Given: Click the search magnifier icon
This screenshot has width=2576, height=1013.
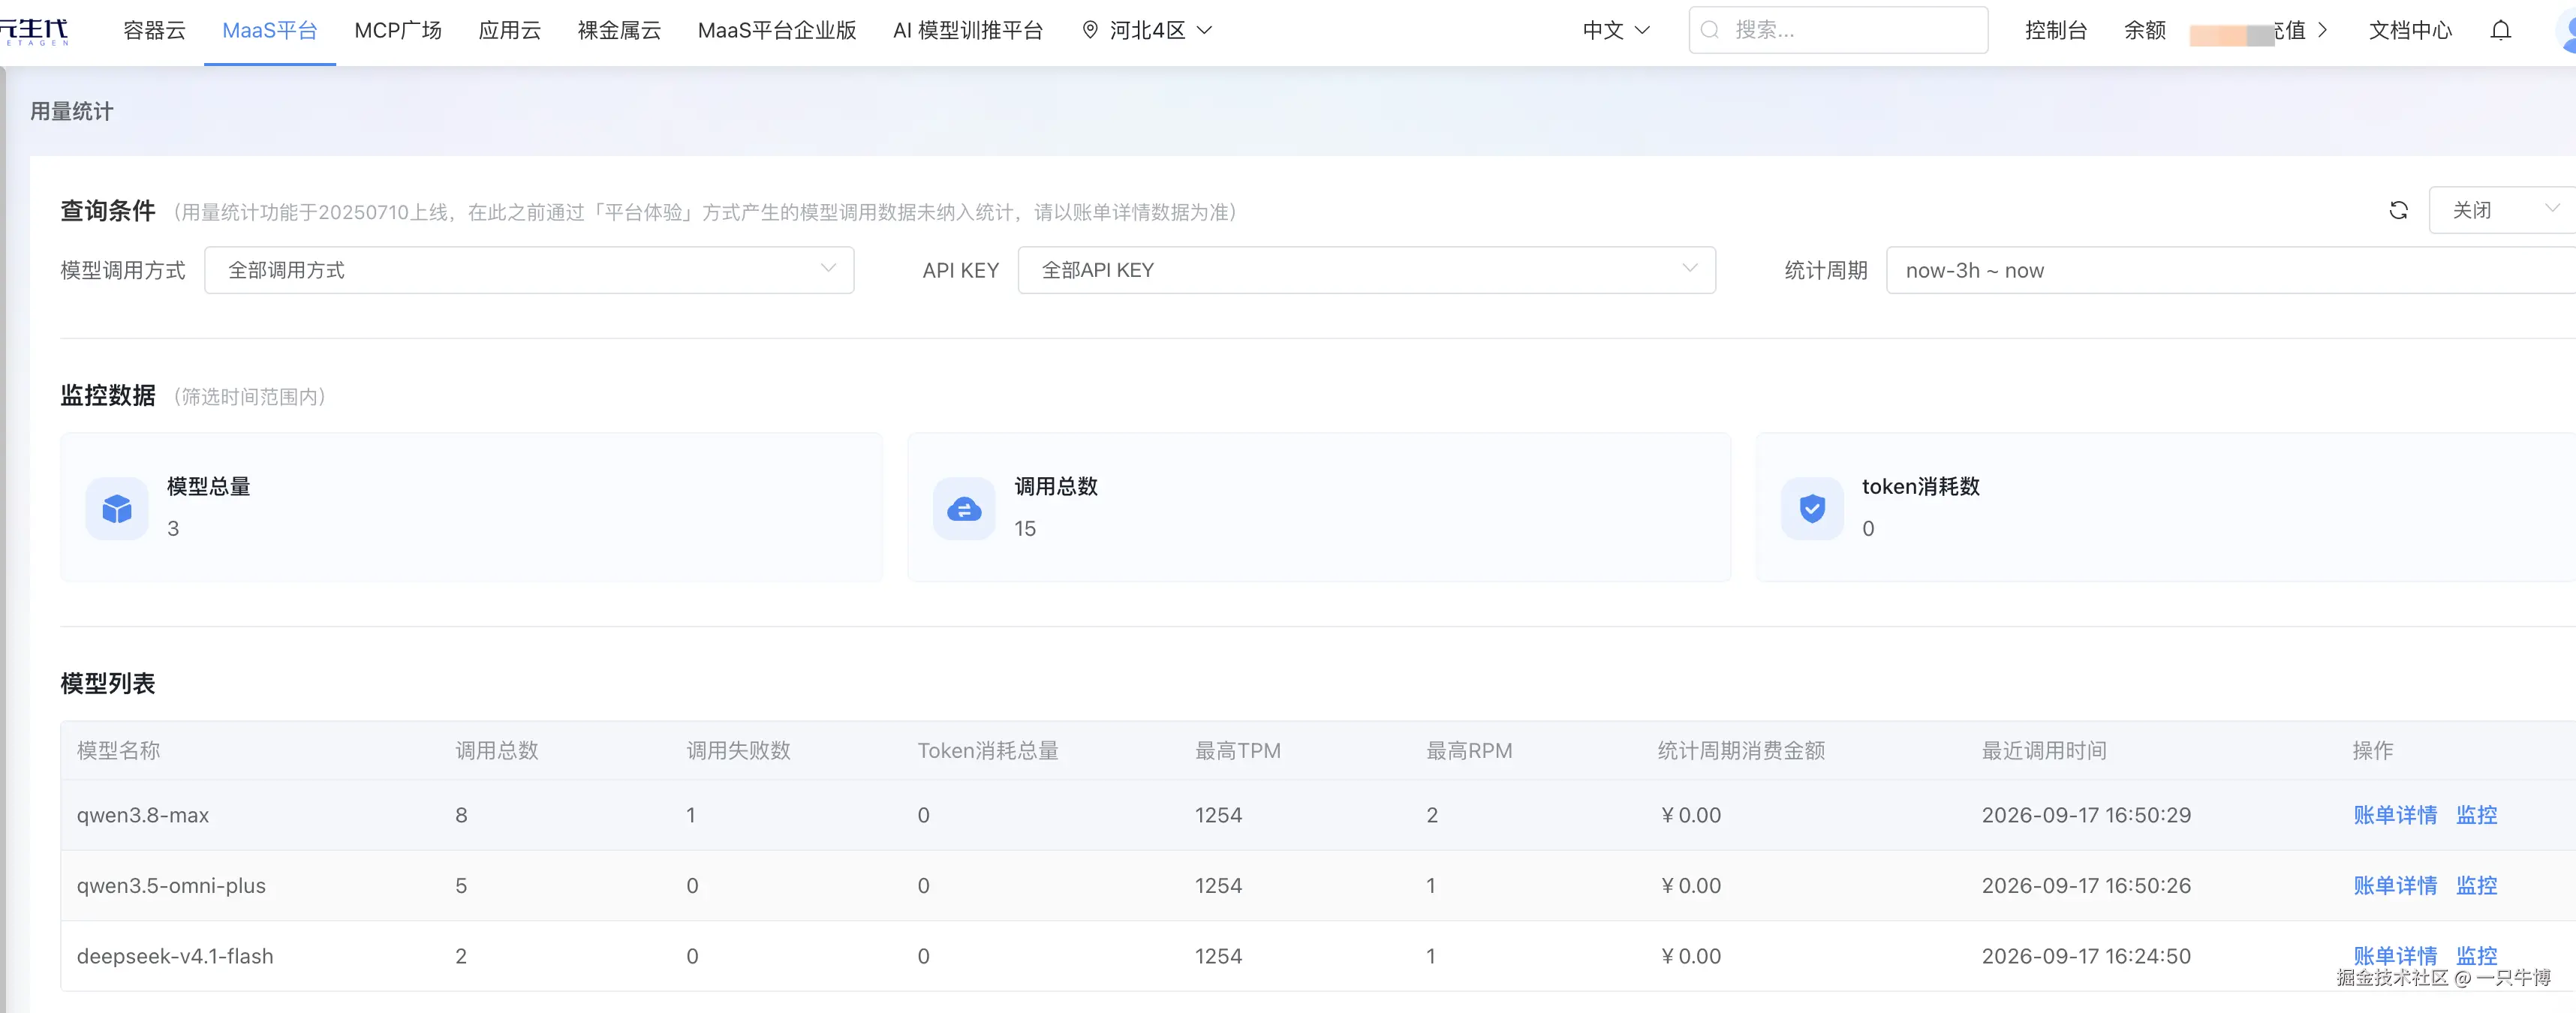Looking at the screenshot, I should 1710,30.
